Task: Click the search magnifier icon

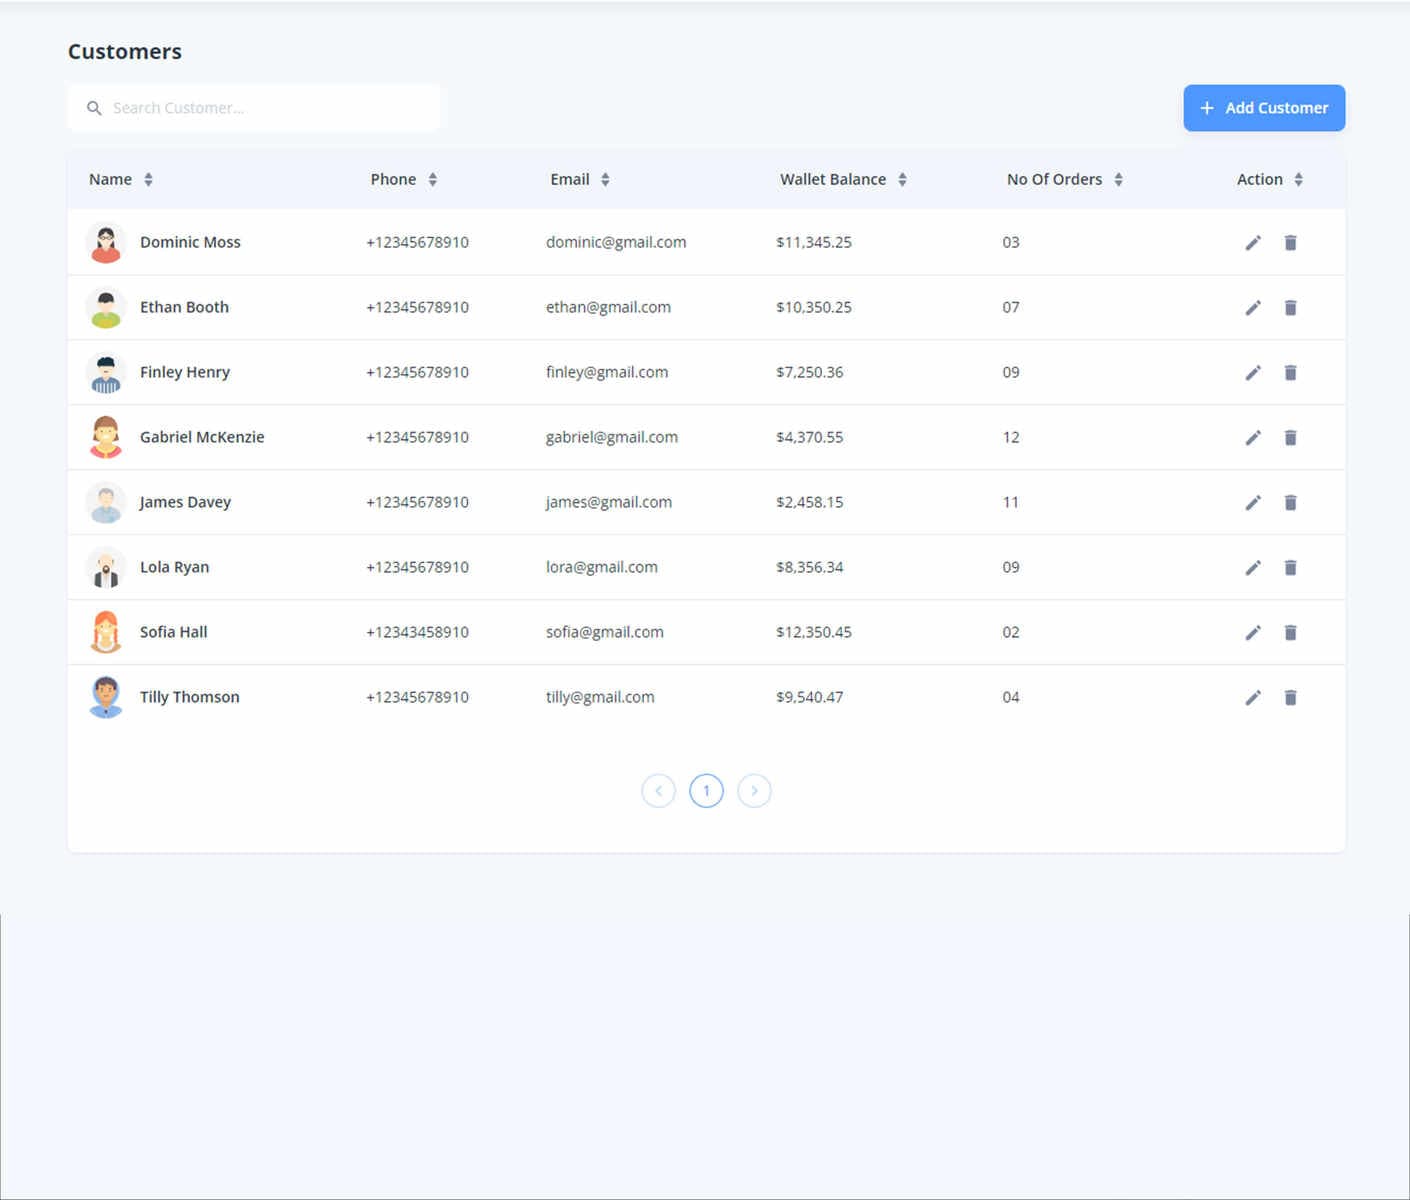Action: (x=94, y=108)
